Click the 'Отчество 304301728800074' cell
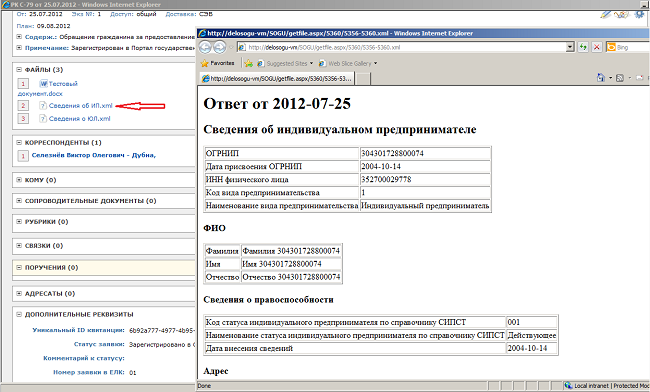650x392 pixels. pyautogui.click(x=291, y=277)
